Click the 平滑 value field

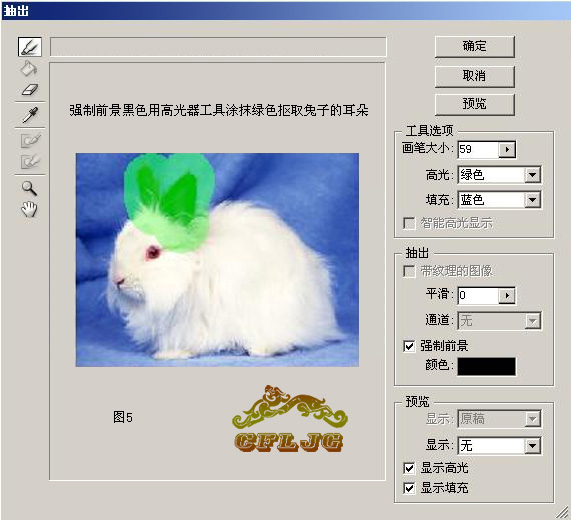478,295
